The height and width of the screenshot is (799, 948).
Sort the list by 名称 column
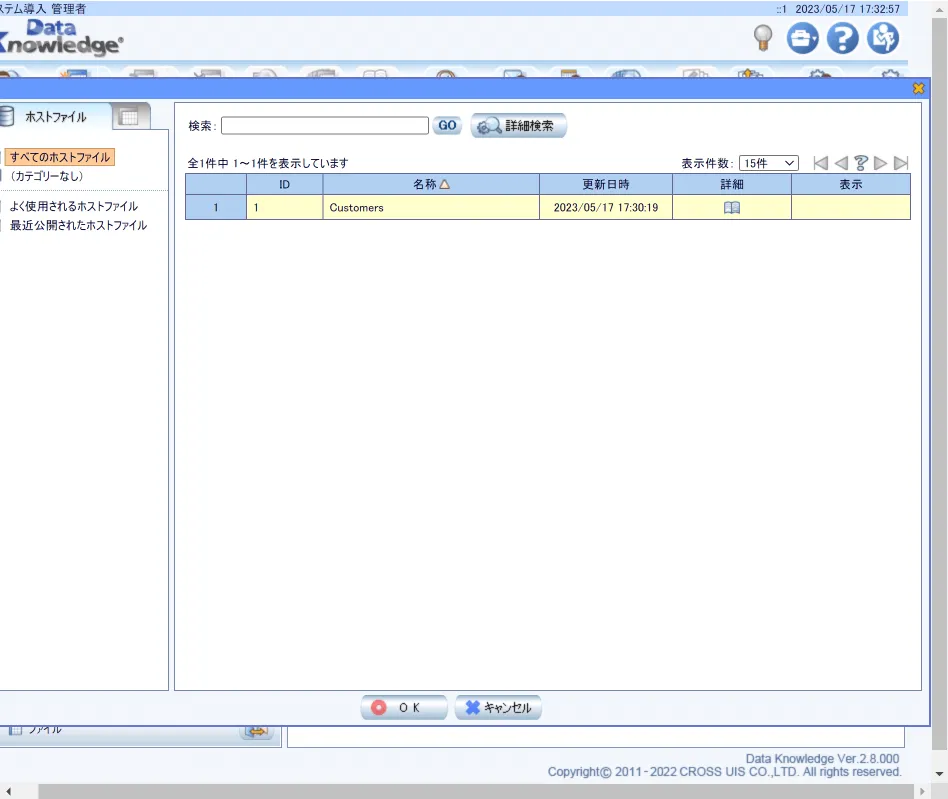pos(431,184)
